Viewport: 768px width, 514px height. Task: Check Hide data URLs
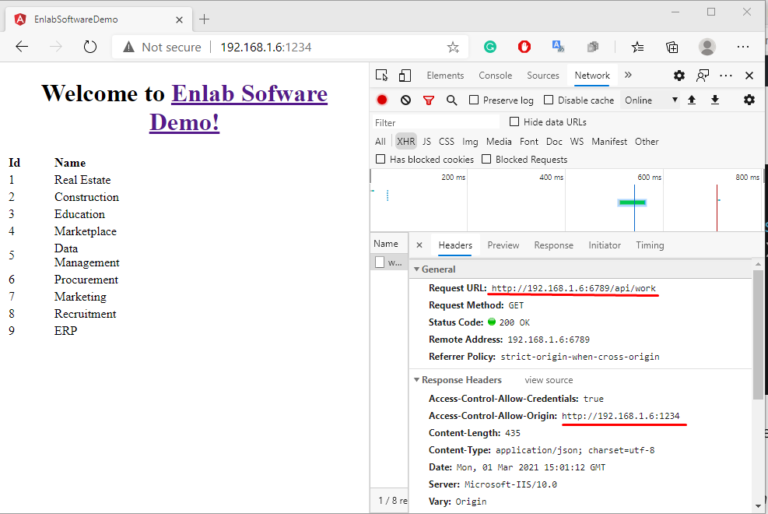point(514,122)
